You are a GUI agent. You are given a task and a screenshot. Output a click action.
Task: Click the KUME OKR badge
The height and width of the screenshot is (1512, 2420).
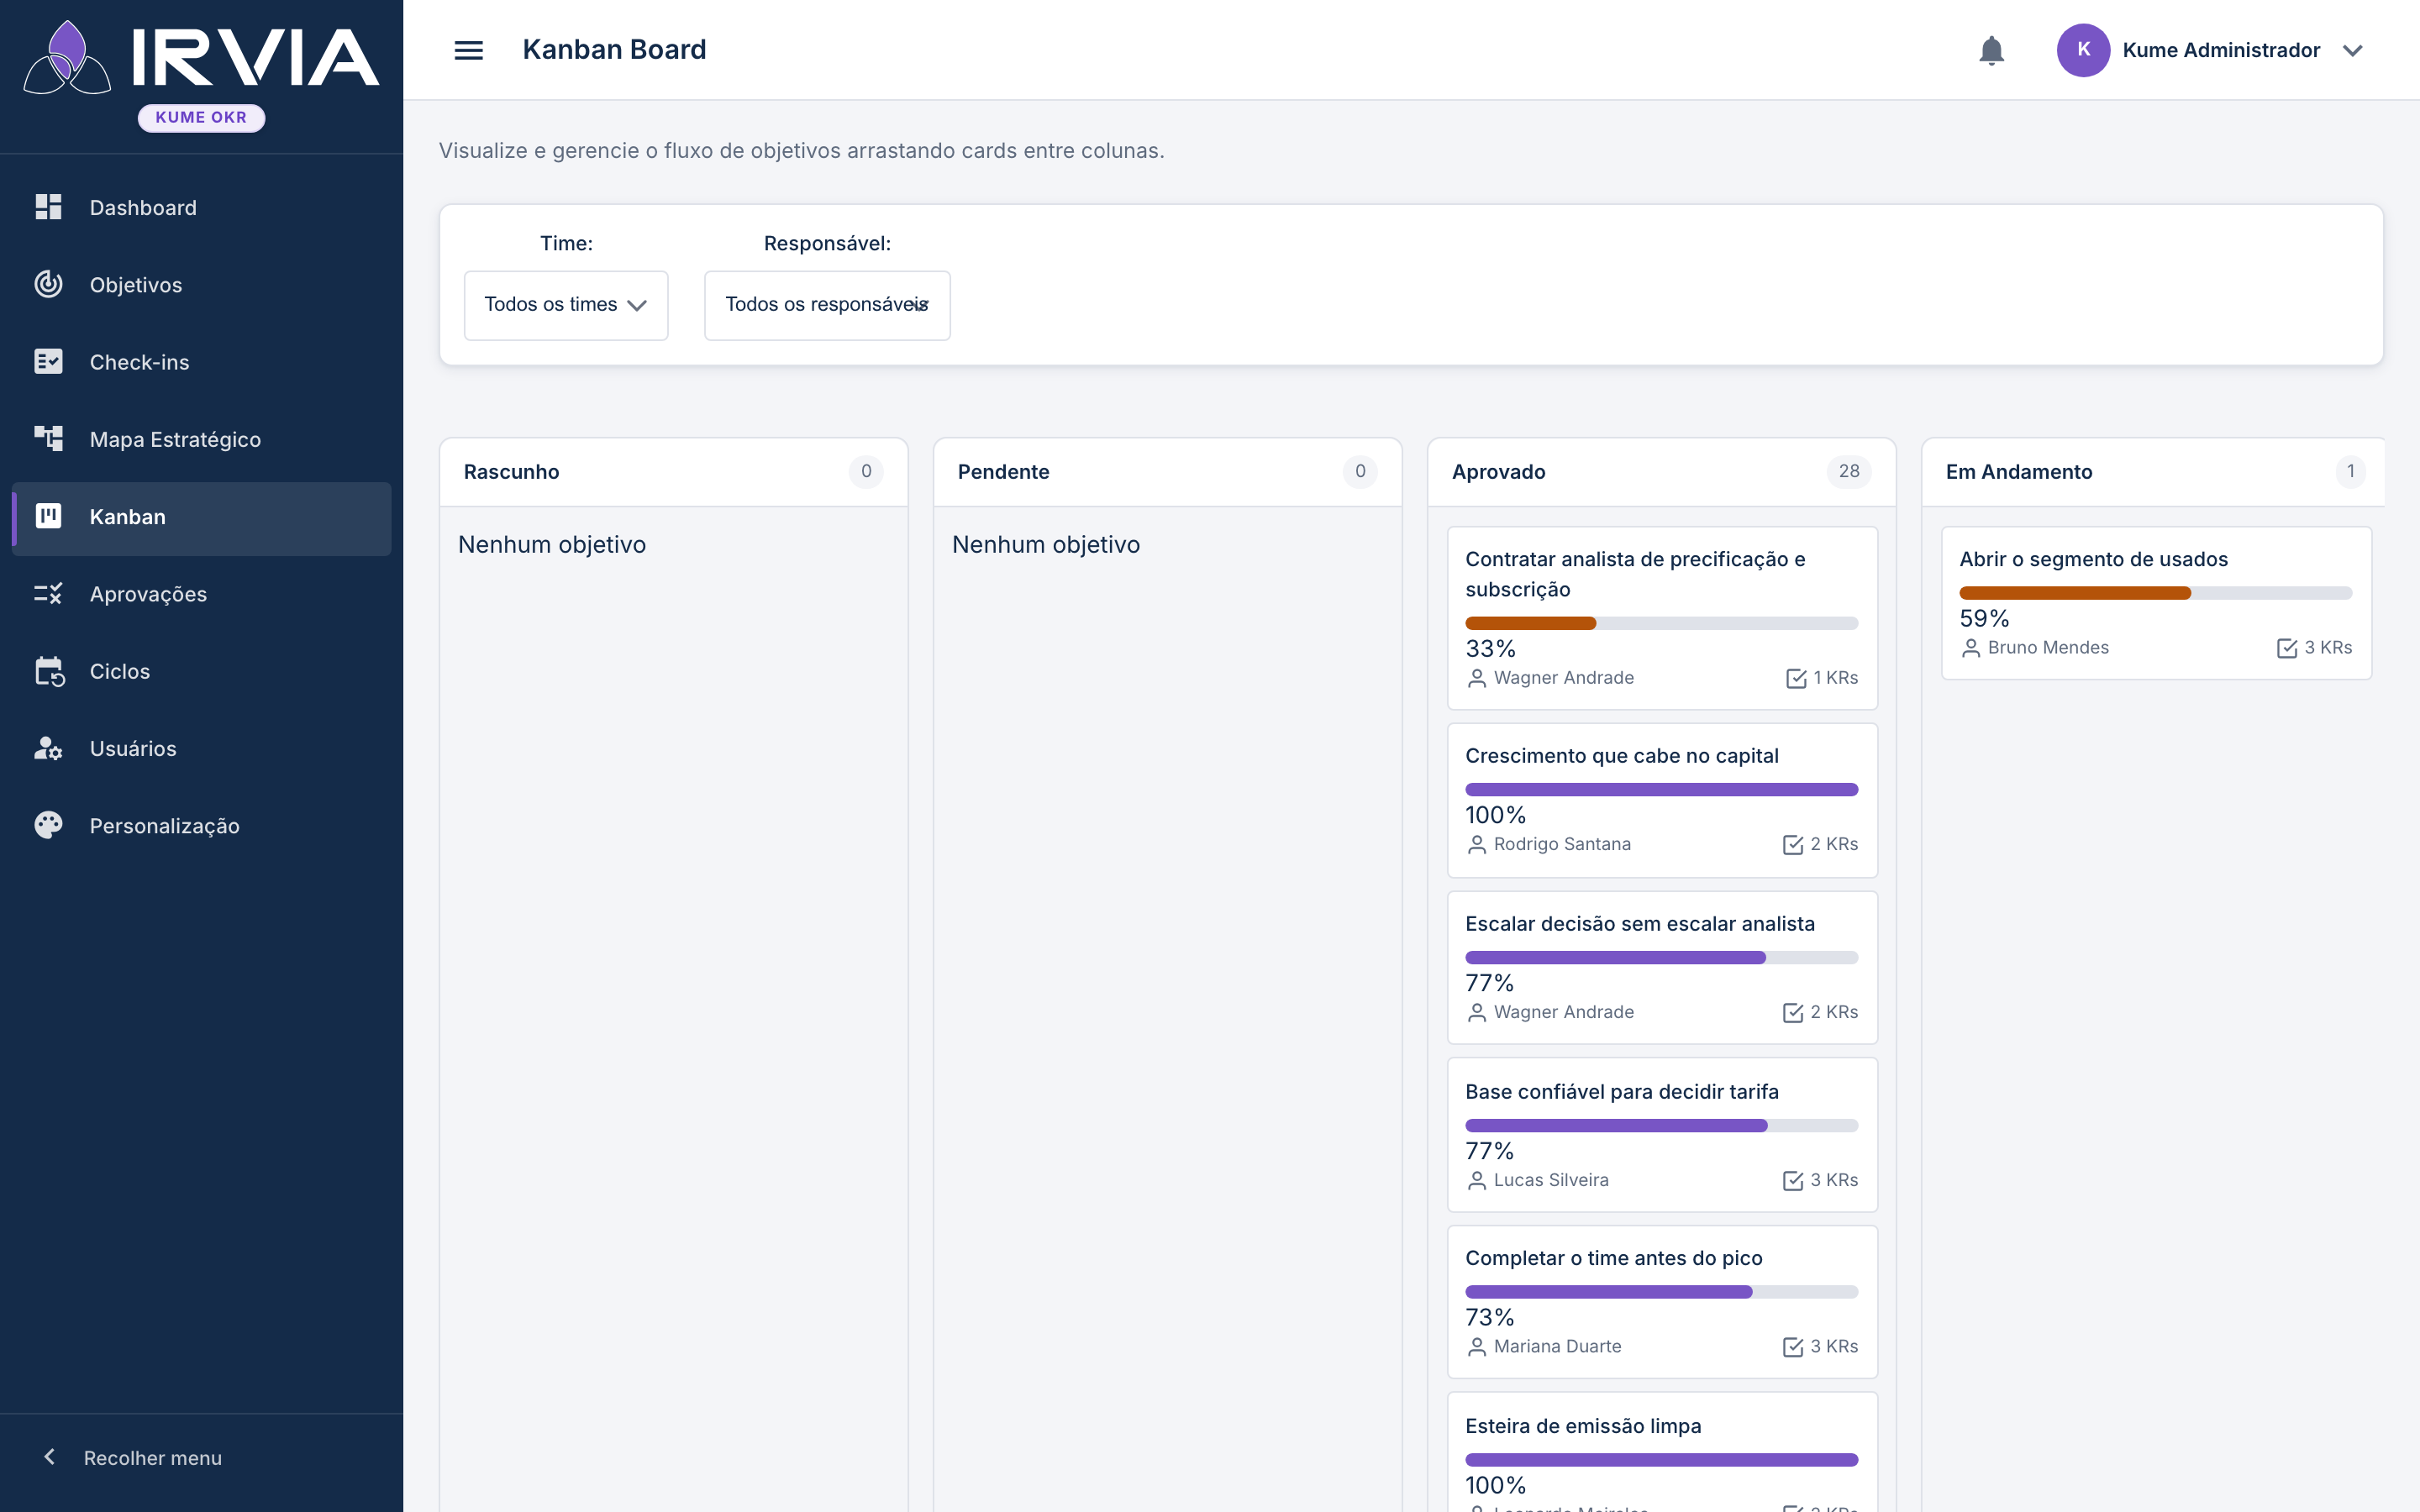point(201,117)
